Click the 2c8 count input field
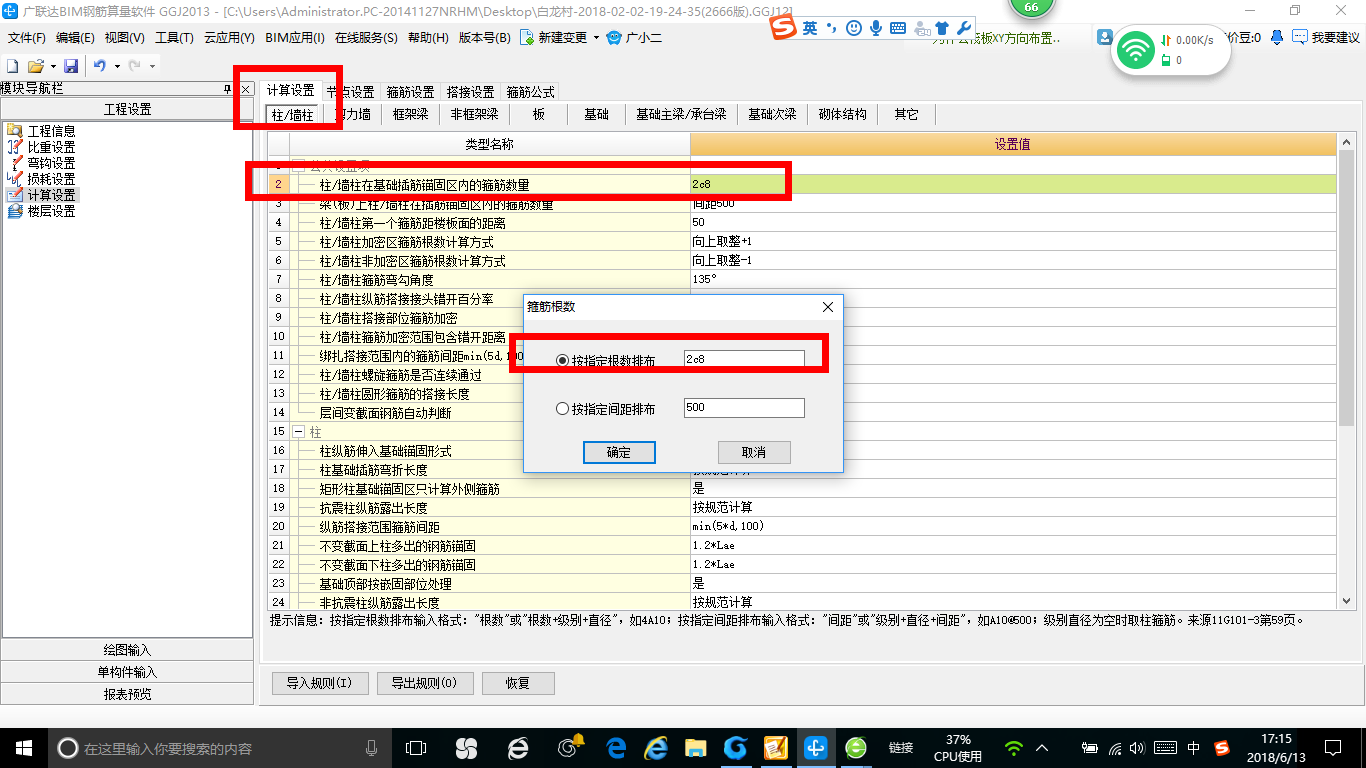 pyautogui.click(x=744, y=359)
